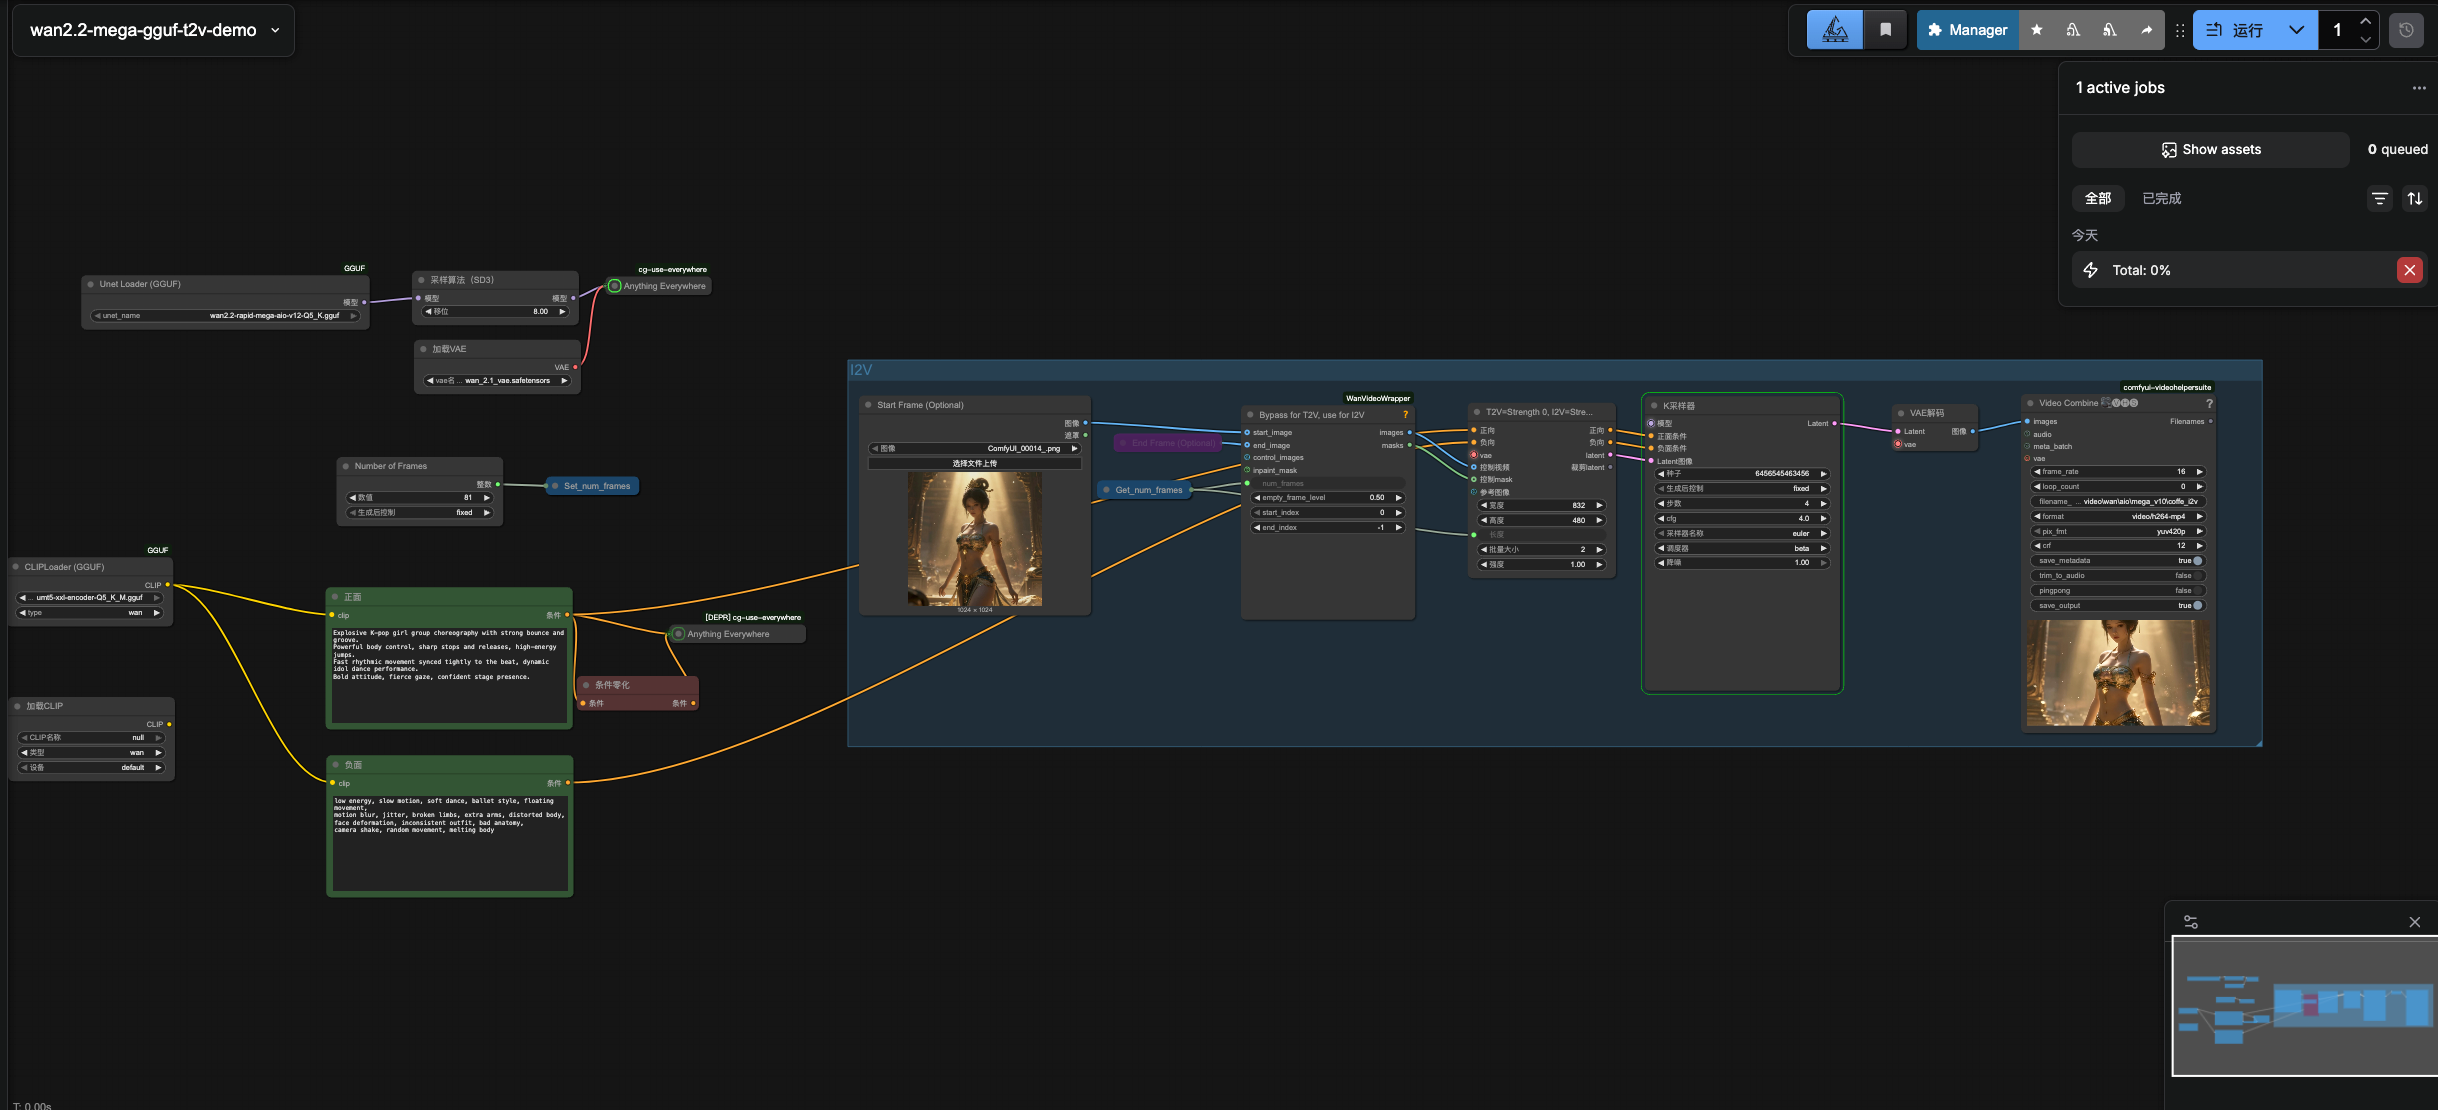2438x1110 pixels.
Task: Select the 全部 tab
Action: (x=2097, y=198)
